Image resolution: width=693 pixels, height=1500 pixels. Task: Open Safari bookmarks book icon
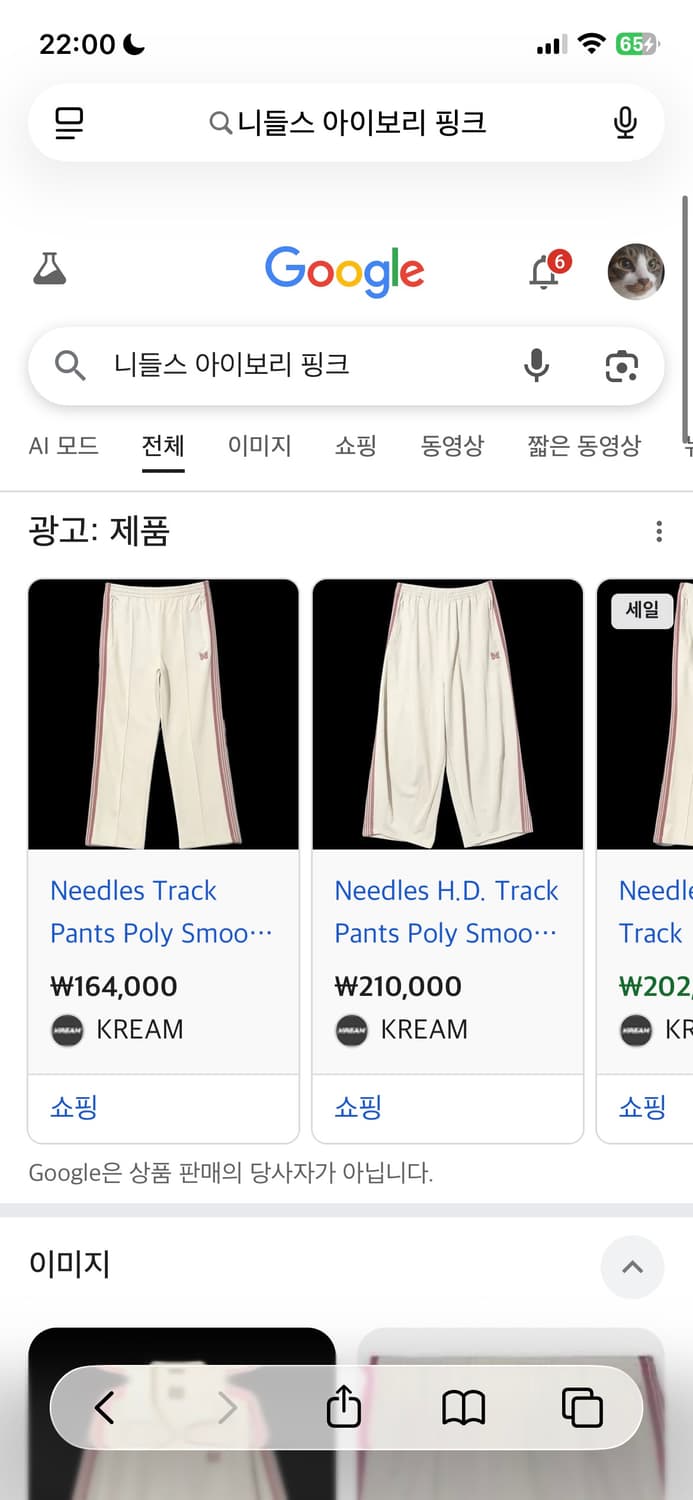tap(463, 1407)
